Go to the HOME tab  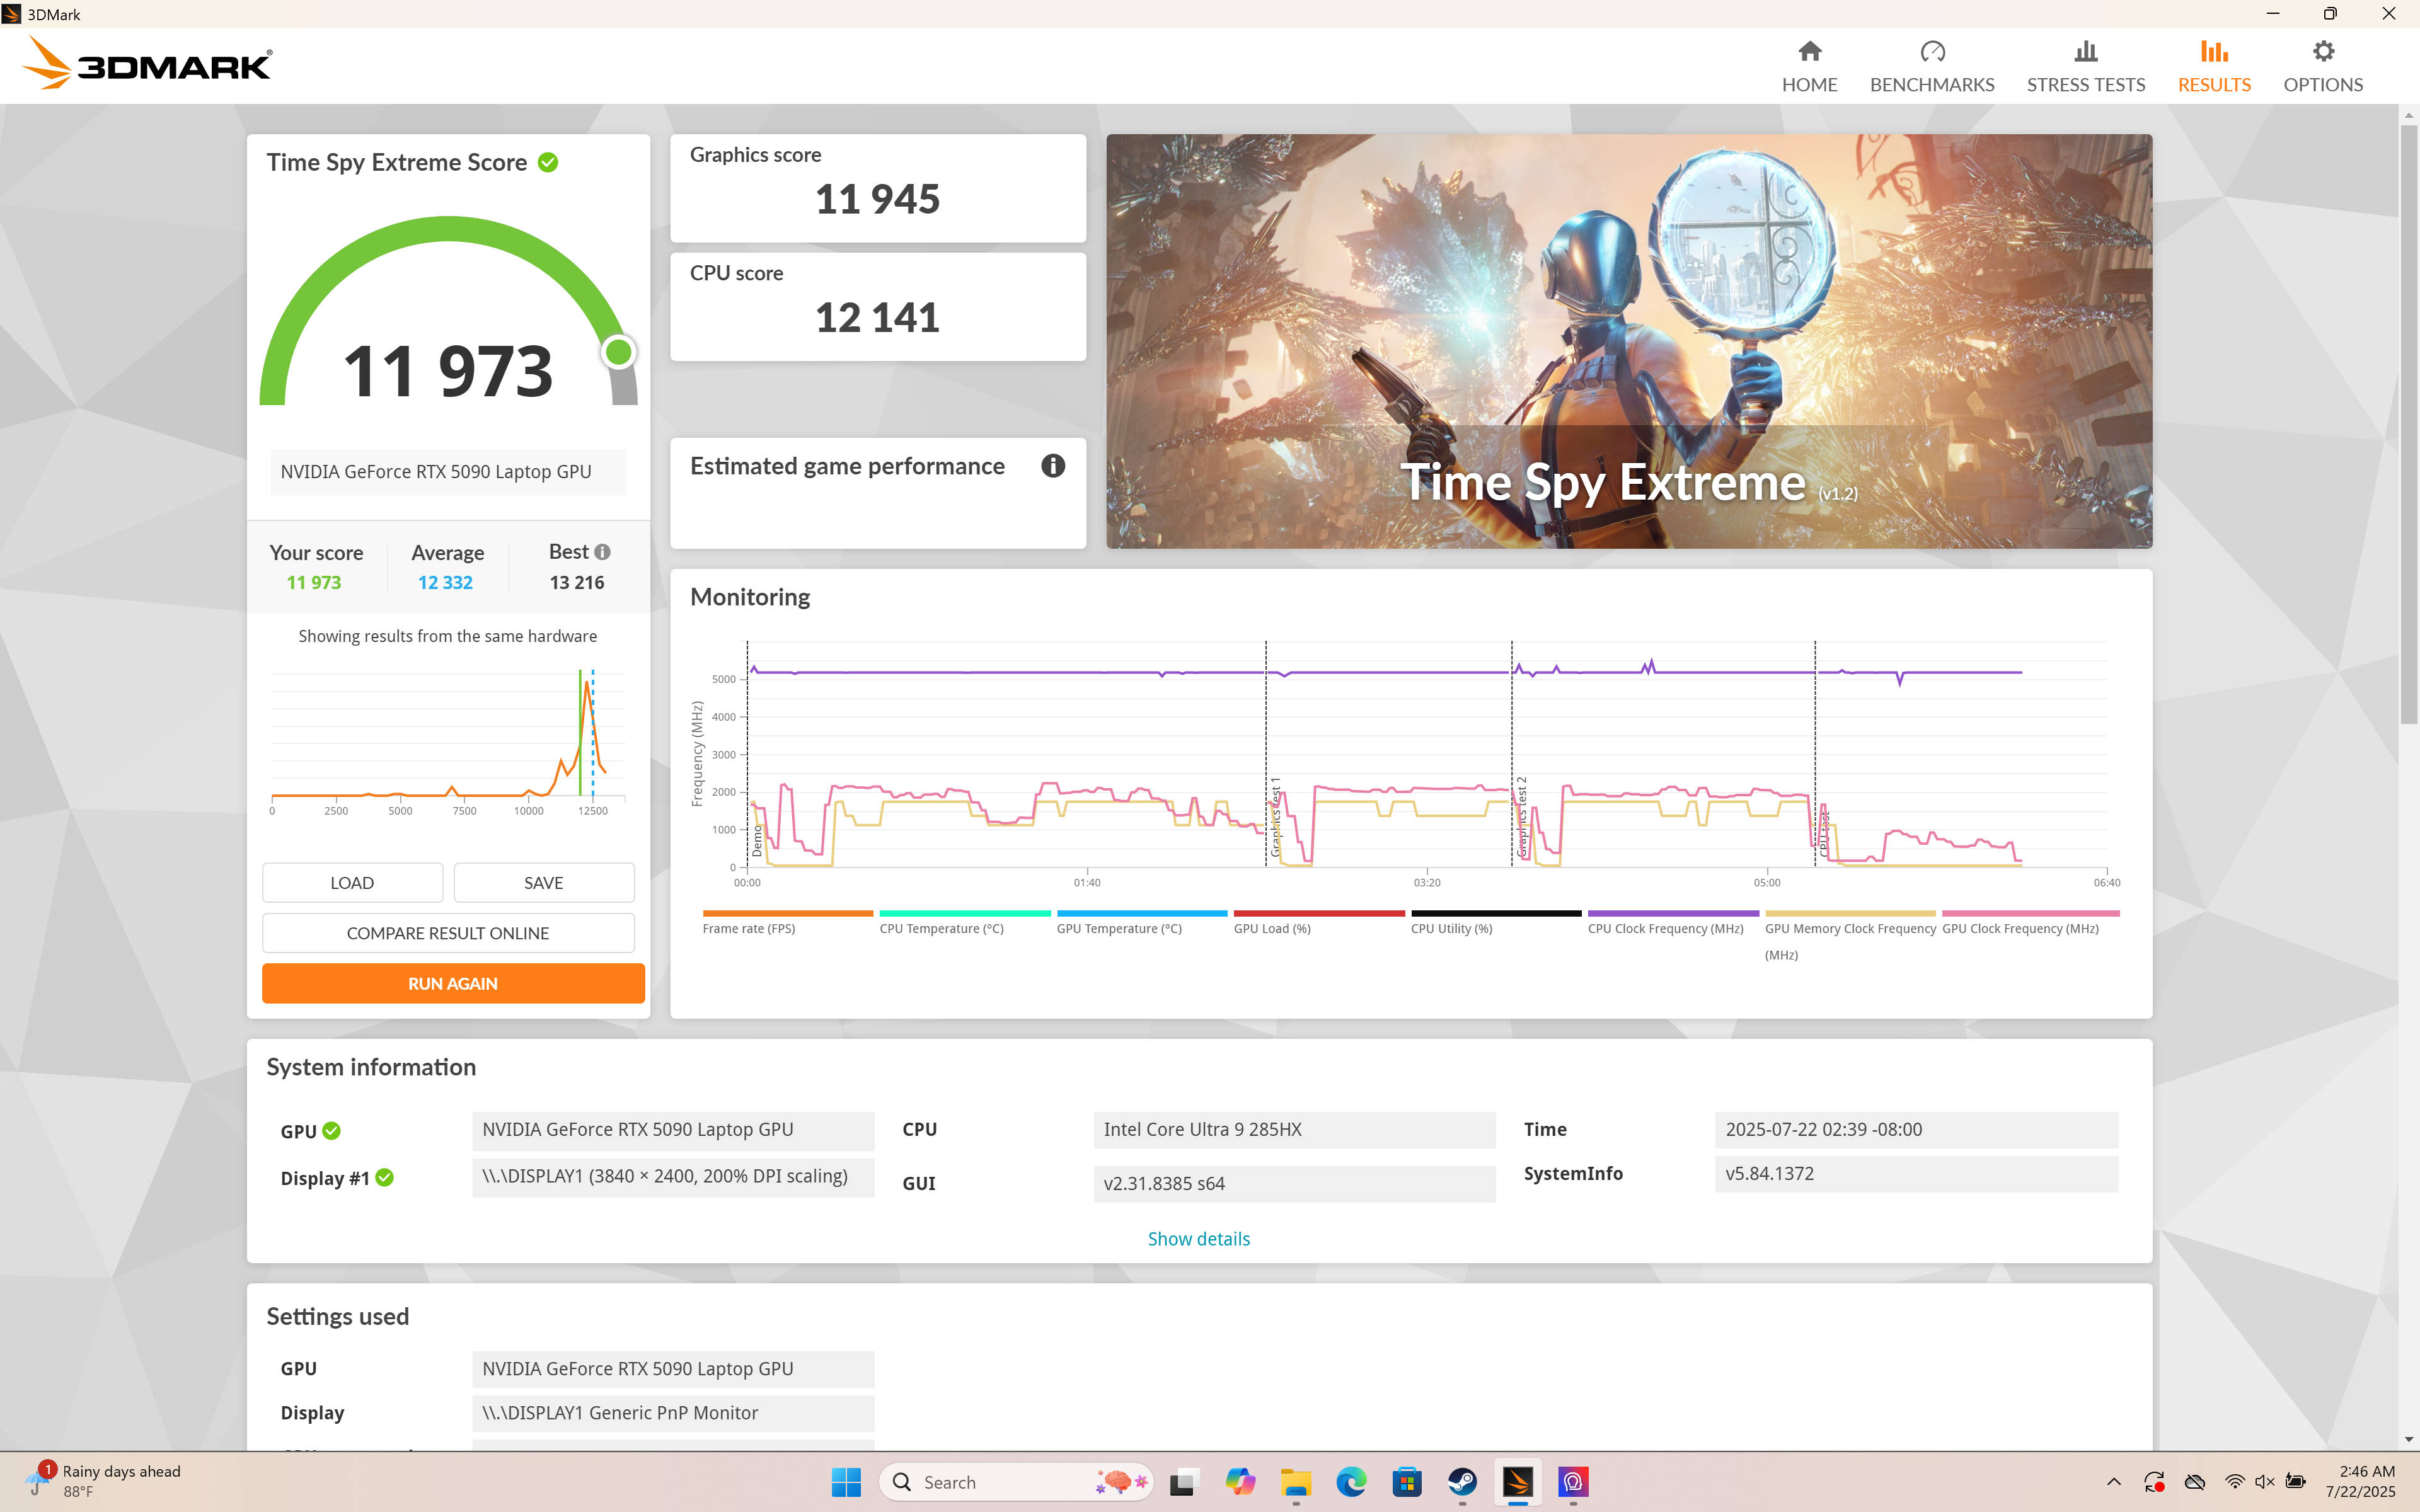[1809, 66]
